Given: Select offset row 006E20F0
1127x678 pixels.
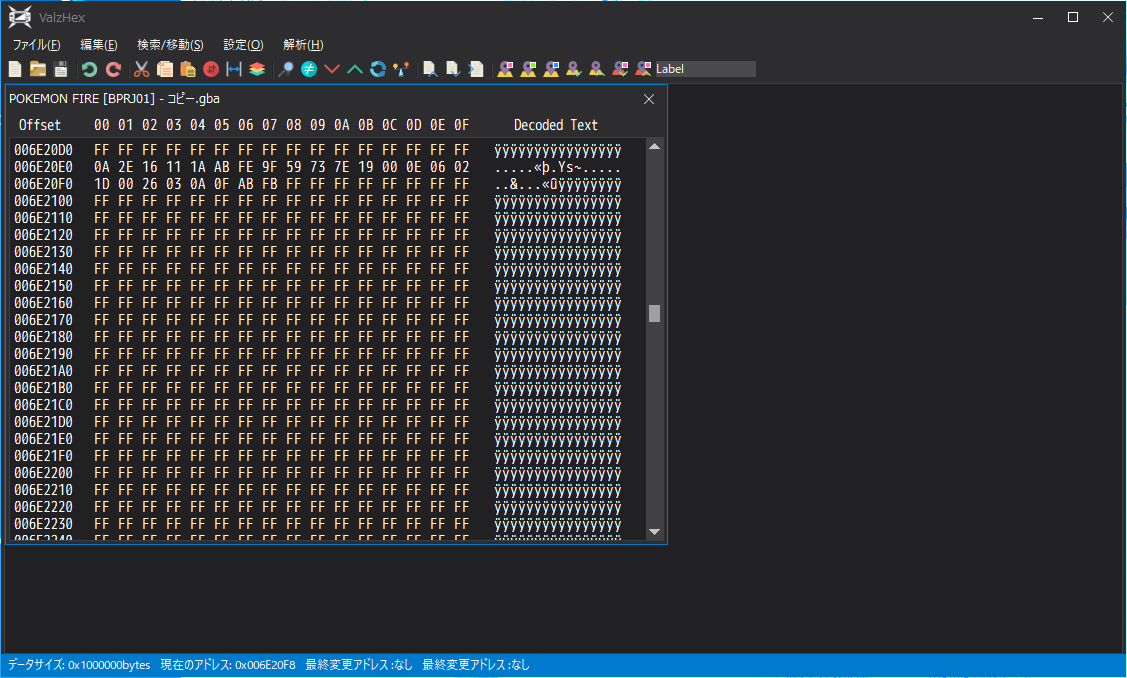Looking at the screenshot, I should tap(44, 184).
